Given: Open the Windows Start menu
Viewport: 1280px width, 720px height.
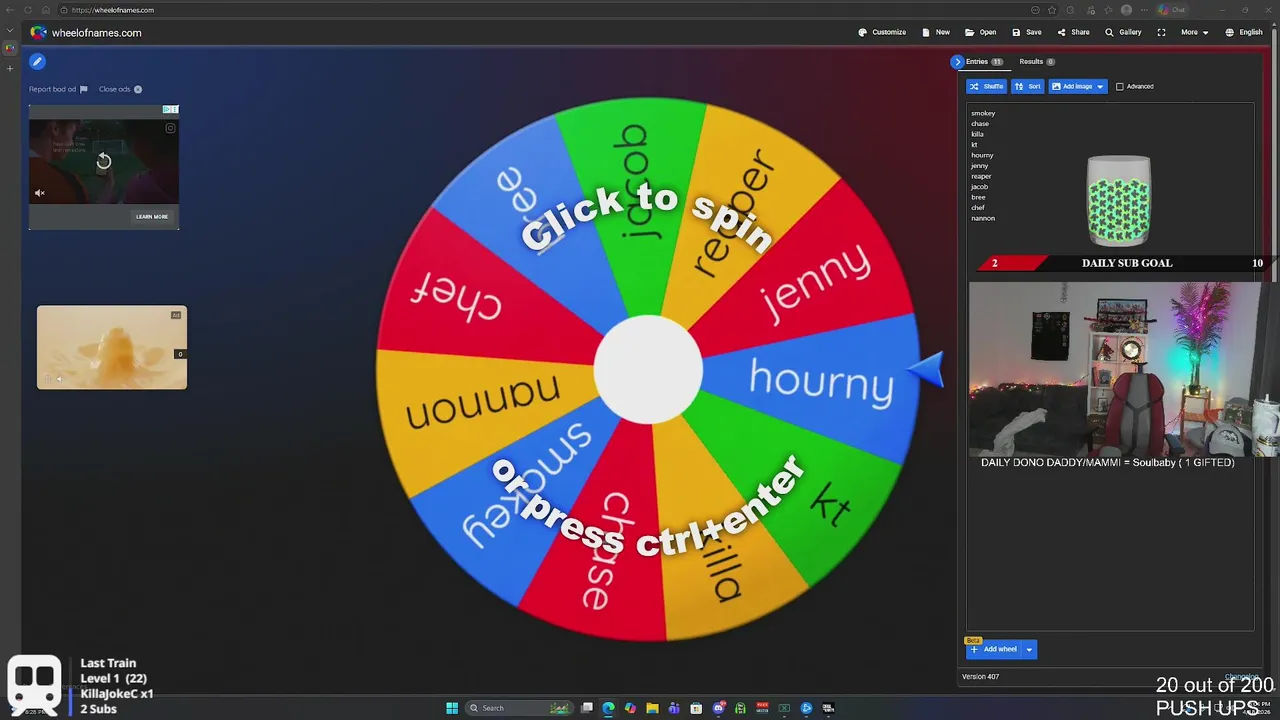Looking at the screenshot, I should coord(452,708).
